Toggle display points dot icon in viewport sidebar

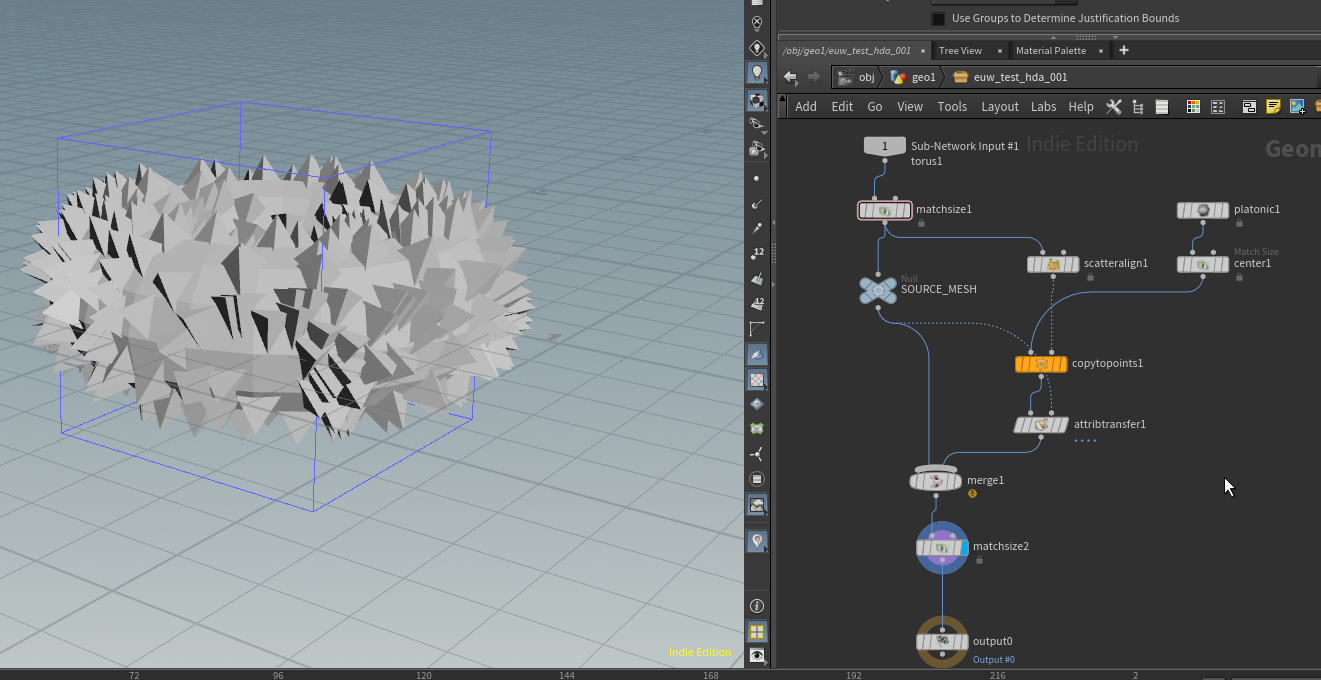click(757, 178)
